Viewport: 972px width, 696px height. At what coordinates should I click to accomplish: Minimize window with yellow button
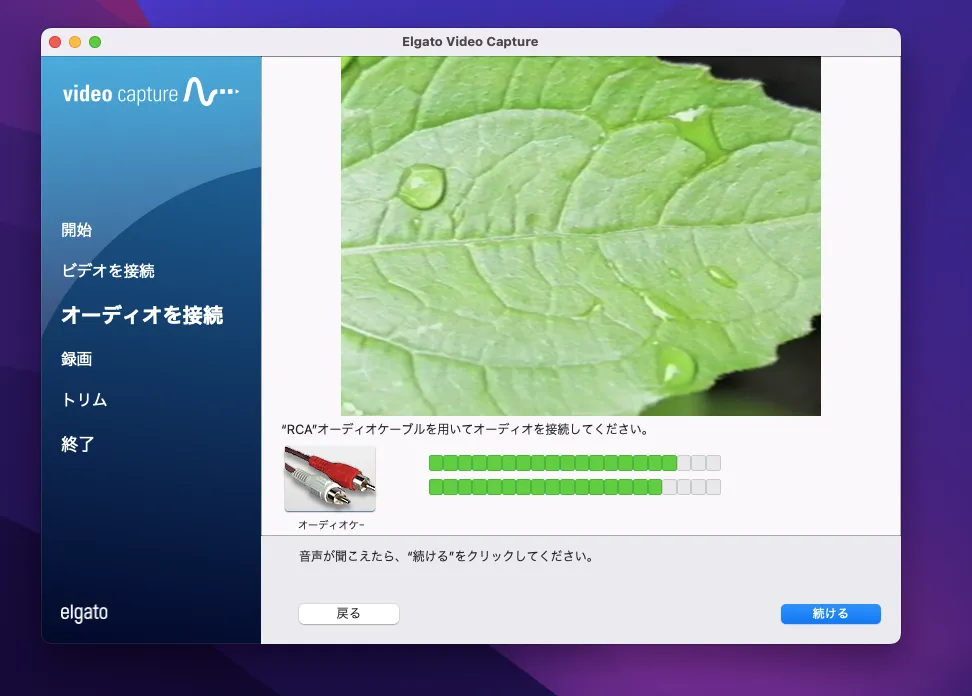pyautogui.click(x=75, y=42)
